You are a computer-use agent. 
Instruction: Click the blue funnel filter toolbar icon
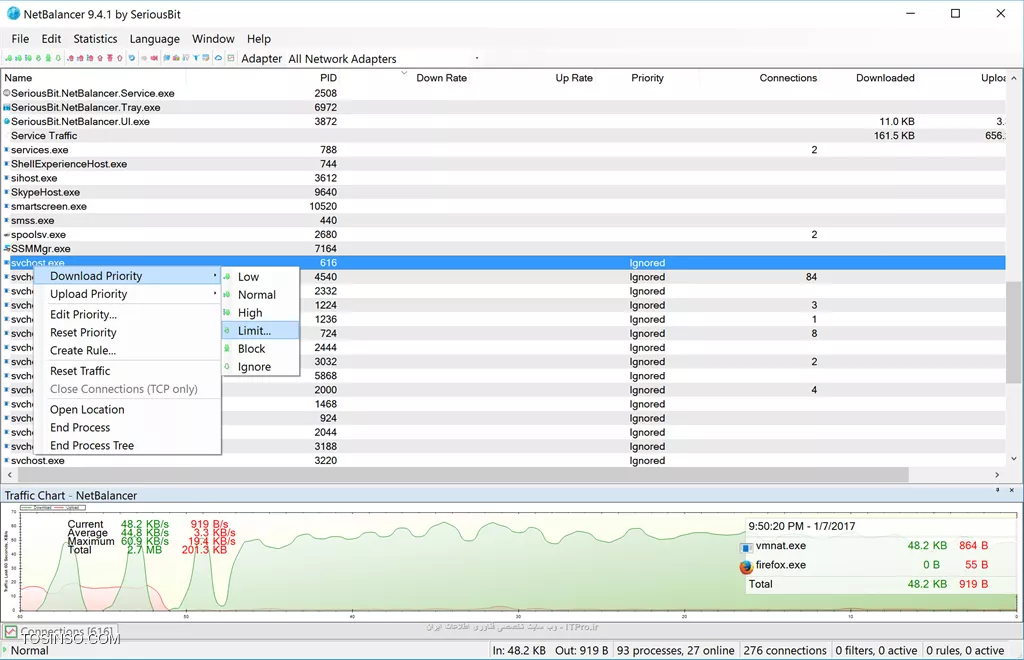(196, 58)
